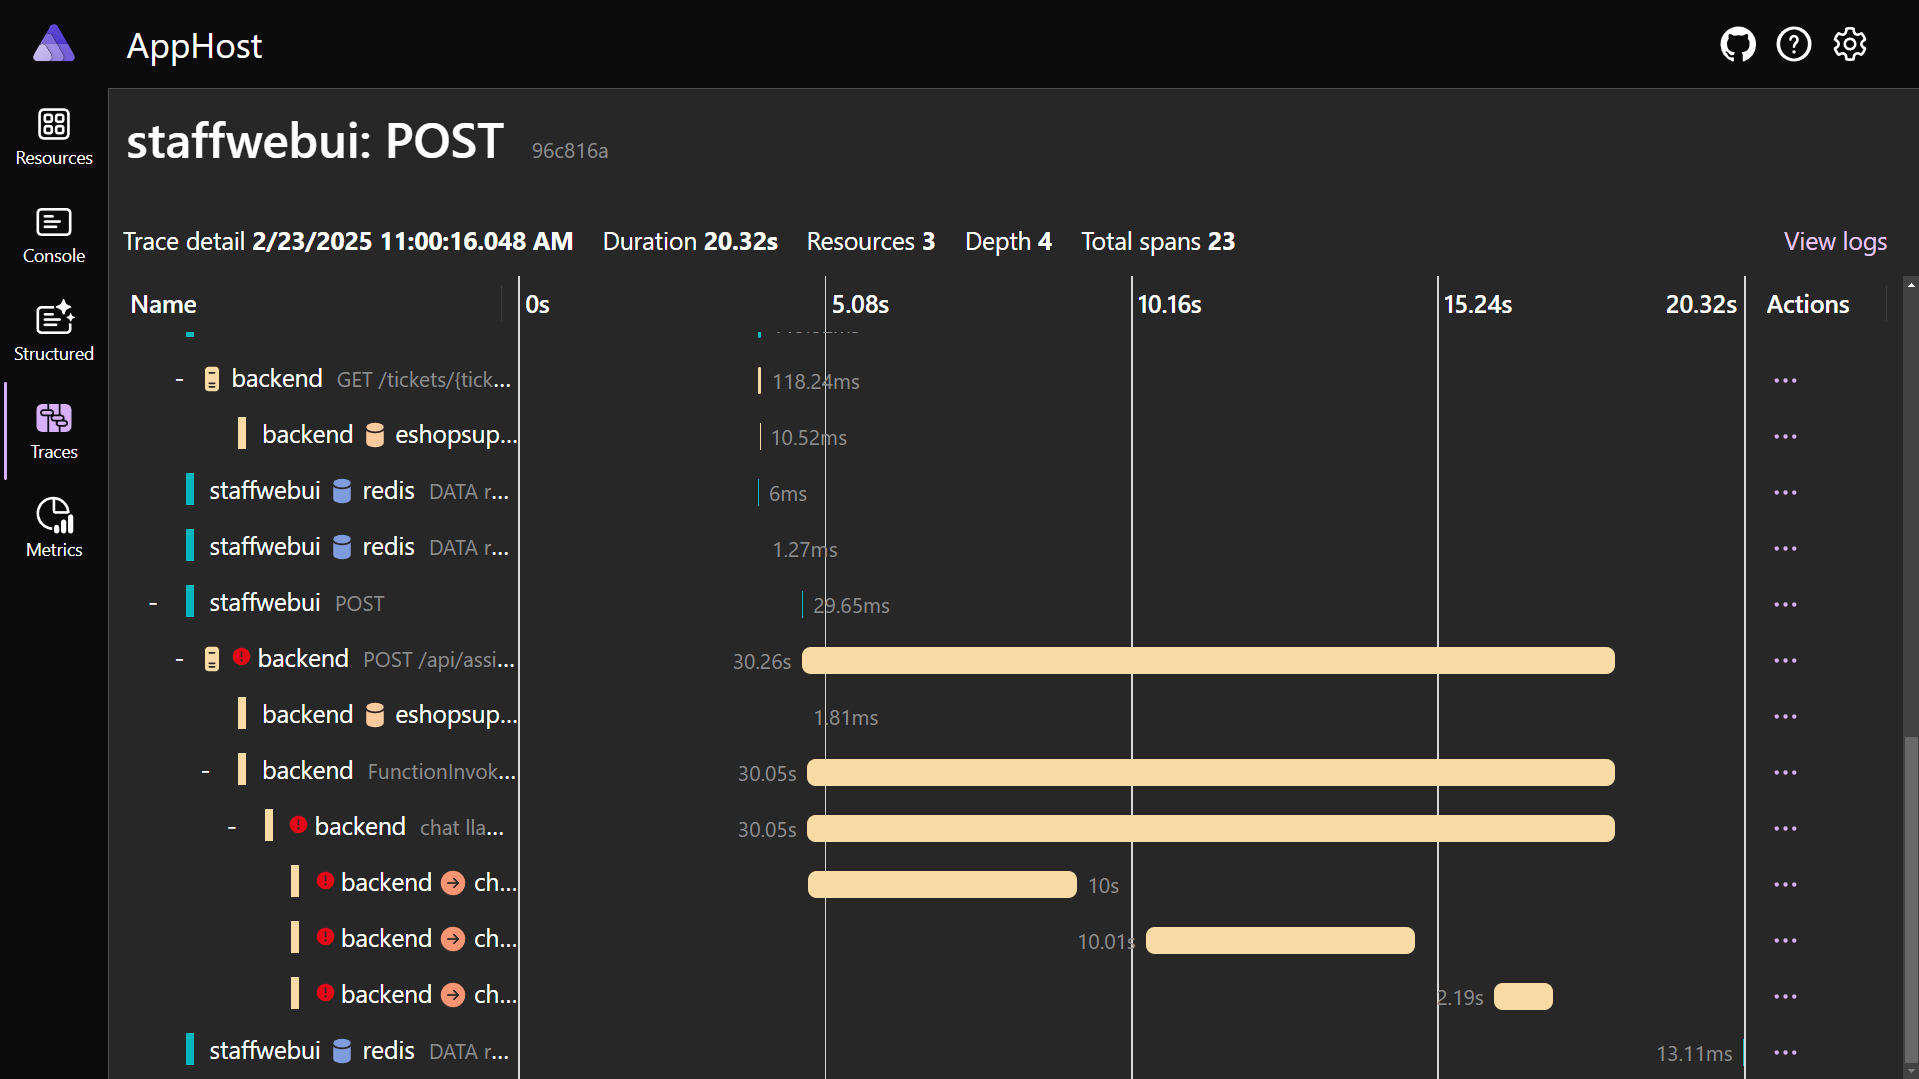Viewport: 1919px width, 1079px height.
Task: Open actions menu for 10.52ms eshopsup row
Action: [1785, 437]
